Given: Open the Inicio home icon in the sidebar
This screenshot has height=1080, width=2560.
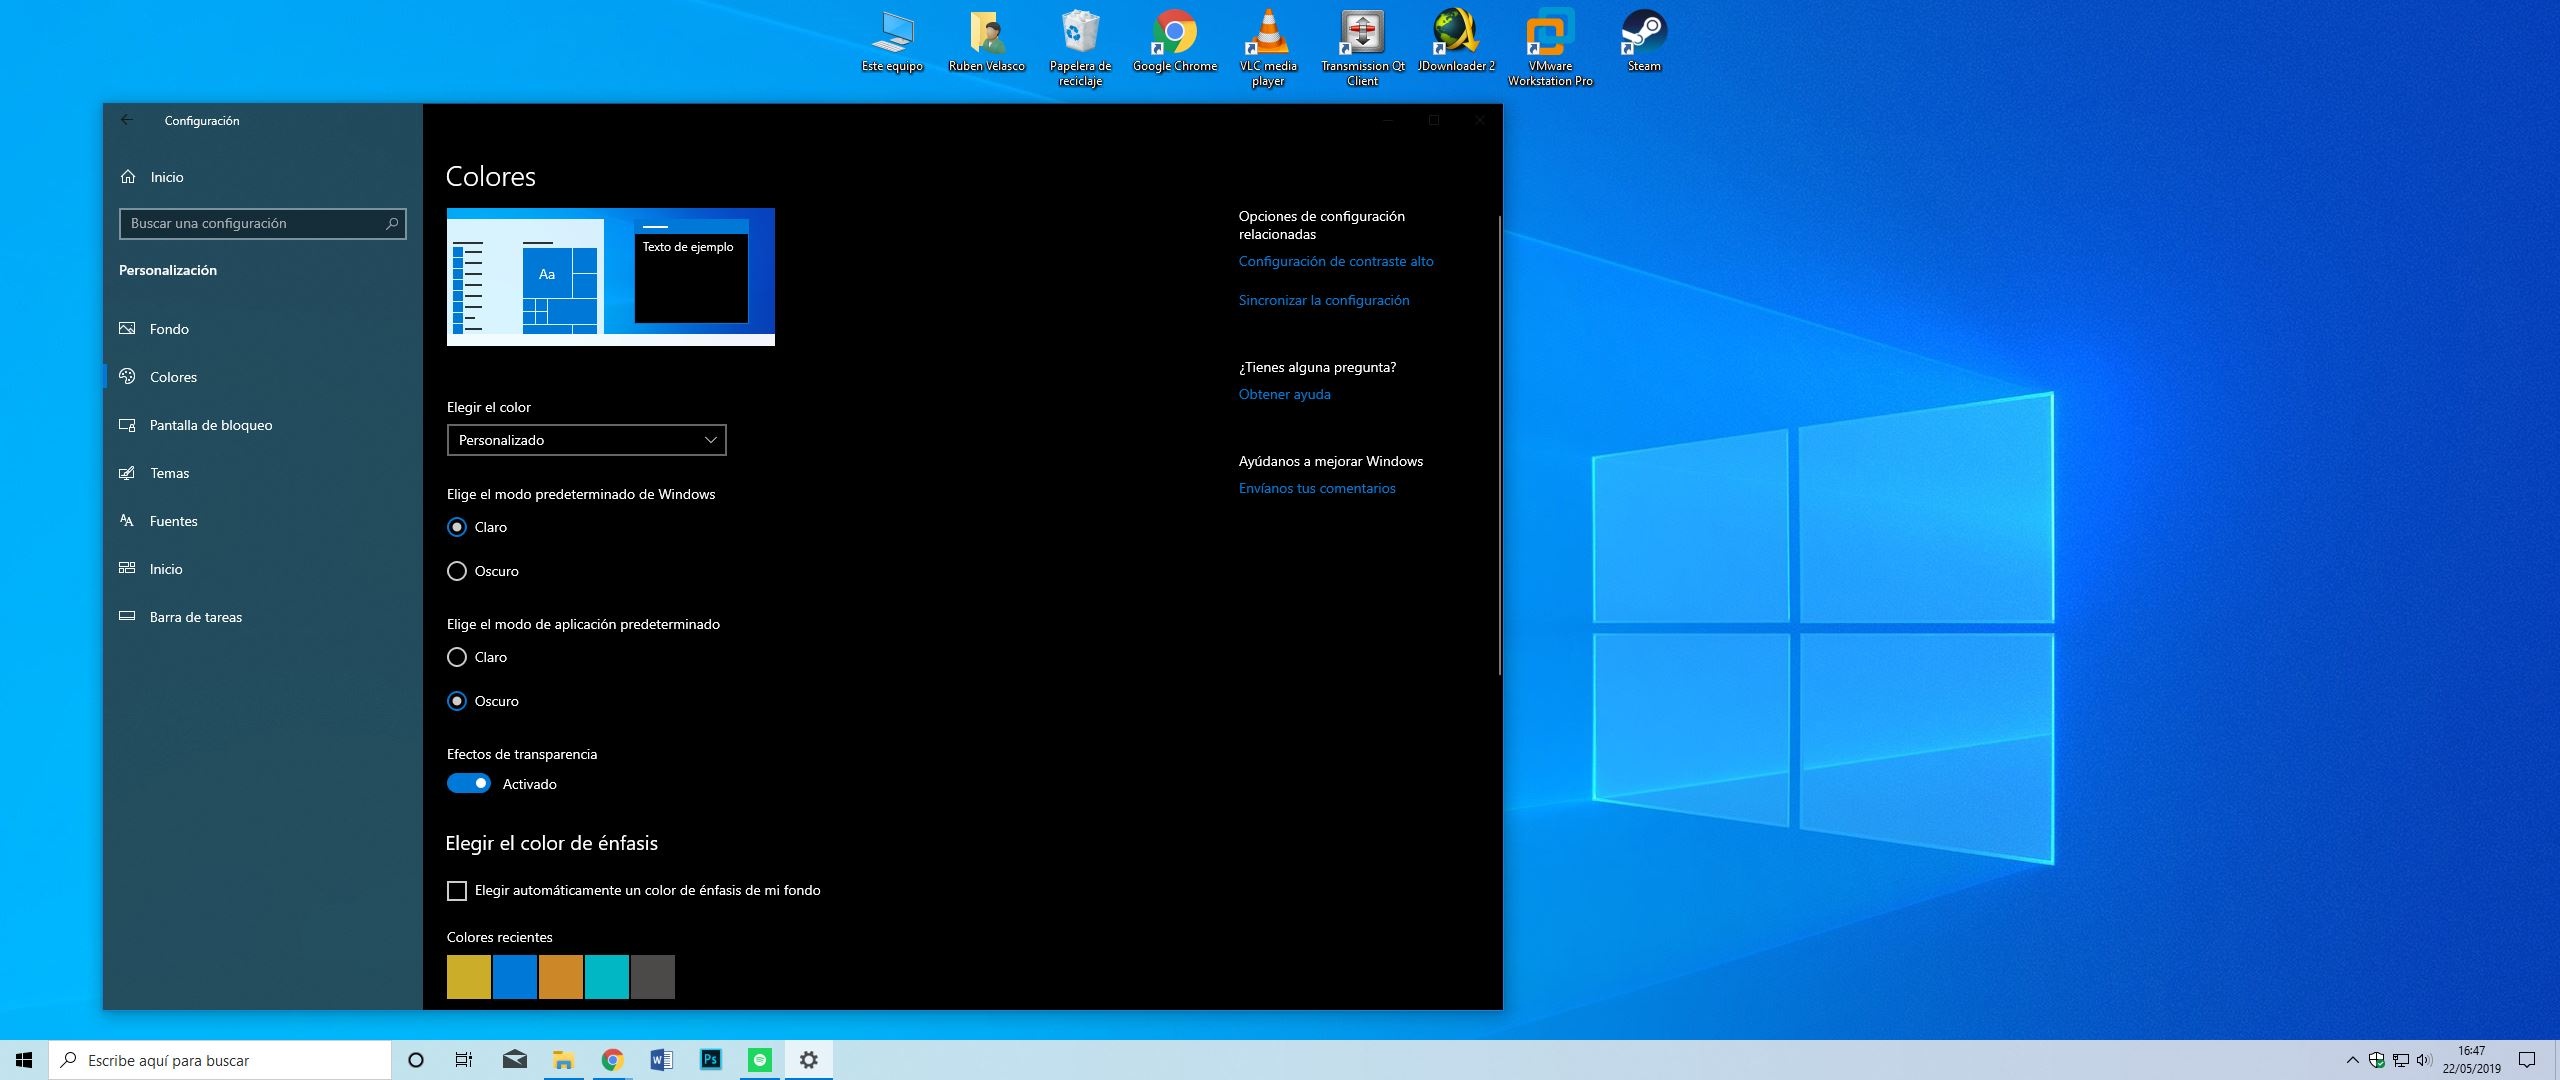Looking at the screenshot, I should pyautogui.click(x=128, y=177).
